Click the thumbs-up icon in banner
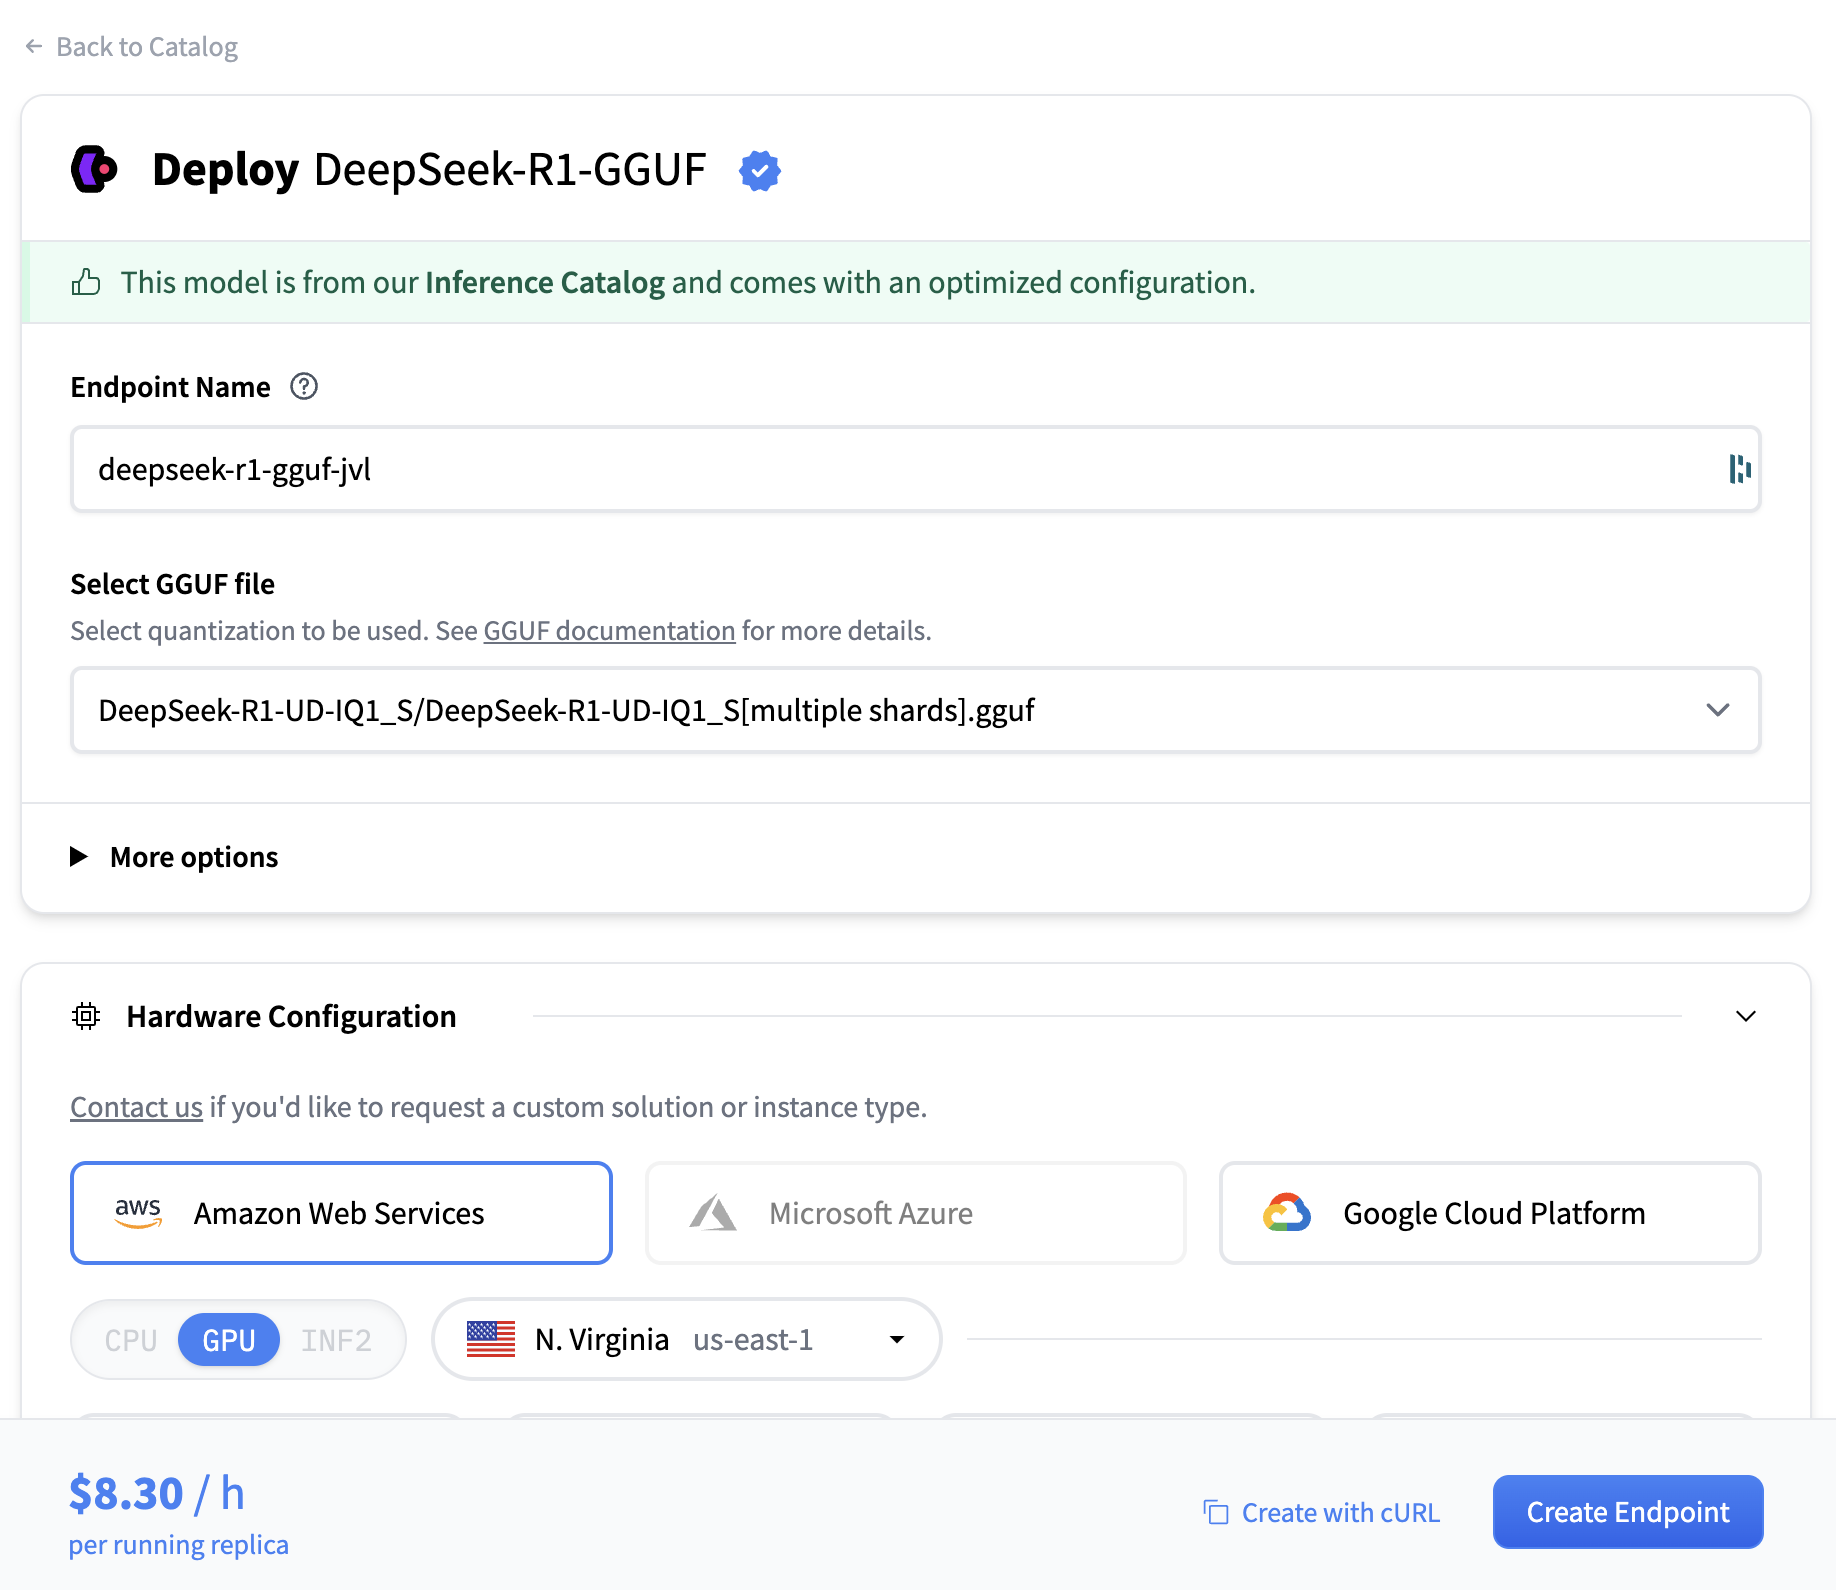Screen dimensions: 1836x1590 point(86,283)
